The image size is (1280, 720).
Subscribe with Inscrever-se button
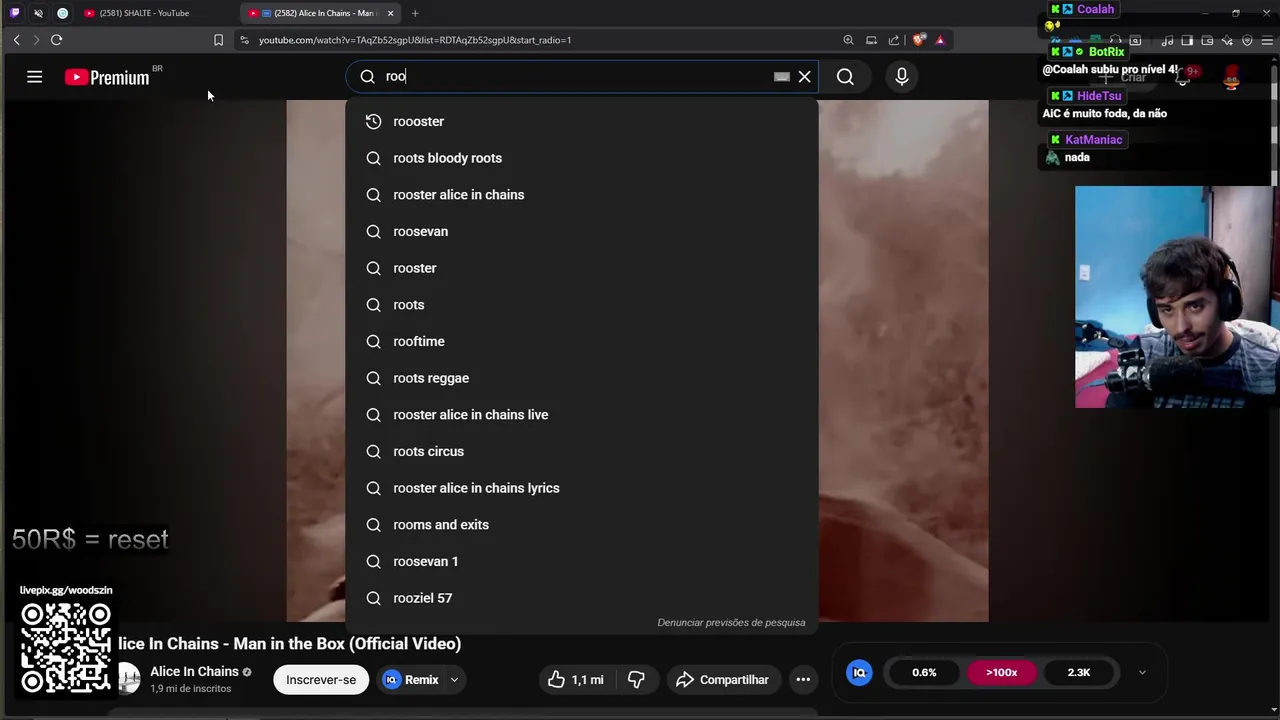321,680
